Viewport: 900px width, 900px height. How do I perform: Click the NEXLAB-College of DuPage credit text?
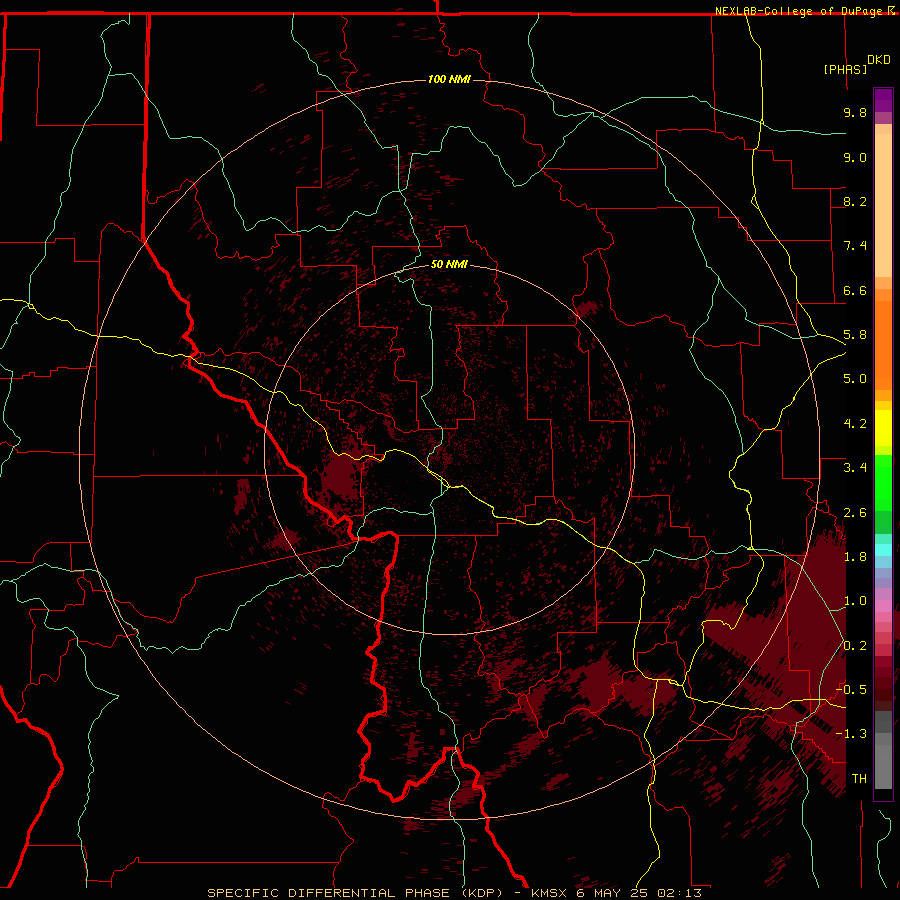click(x=798, y=11)
